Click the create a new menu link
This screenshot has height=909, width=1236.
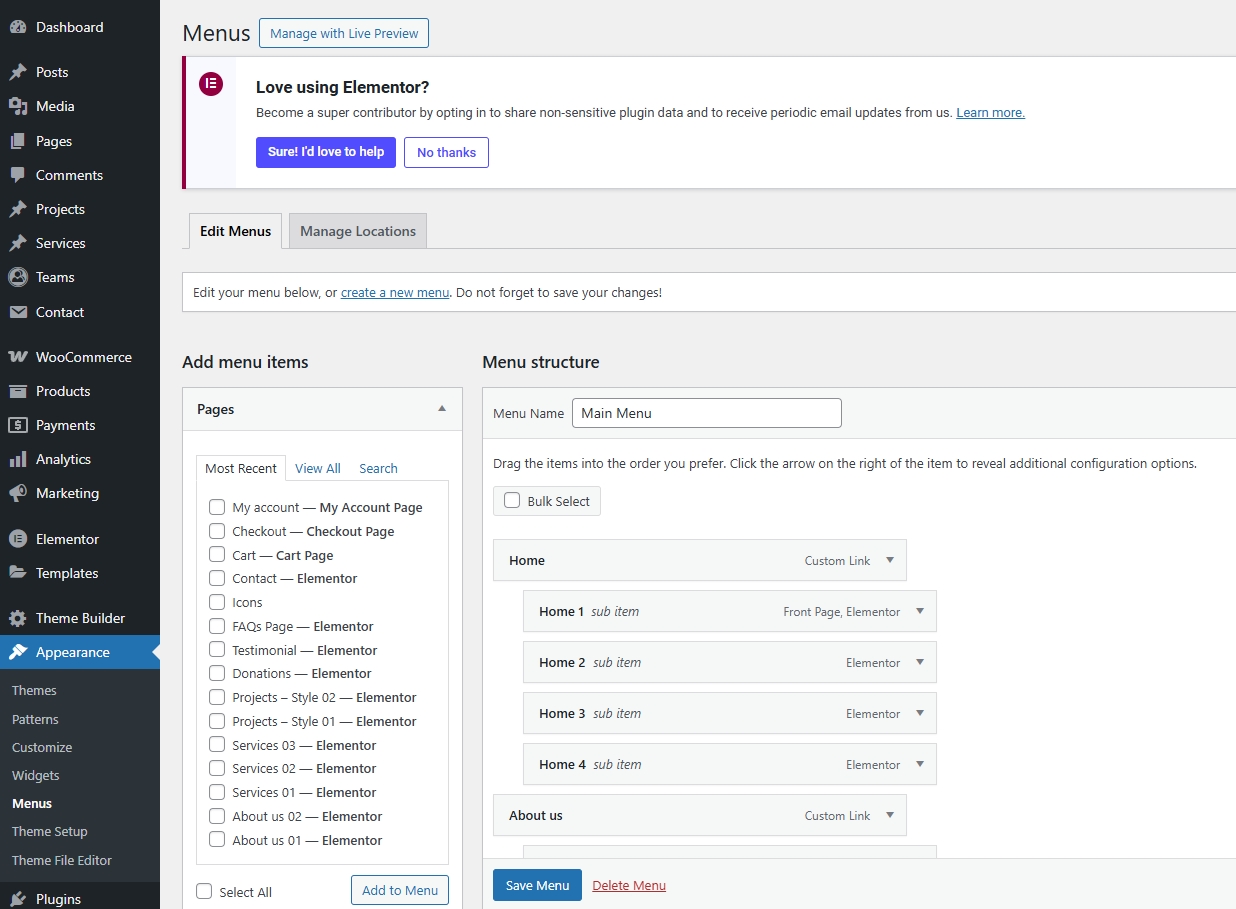click(395, 293)
